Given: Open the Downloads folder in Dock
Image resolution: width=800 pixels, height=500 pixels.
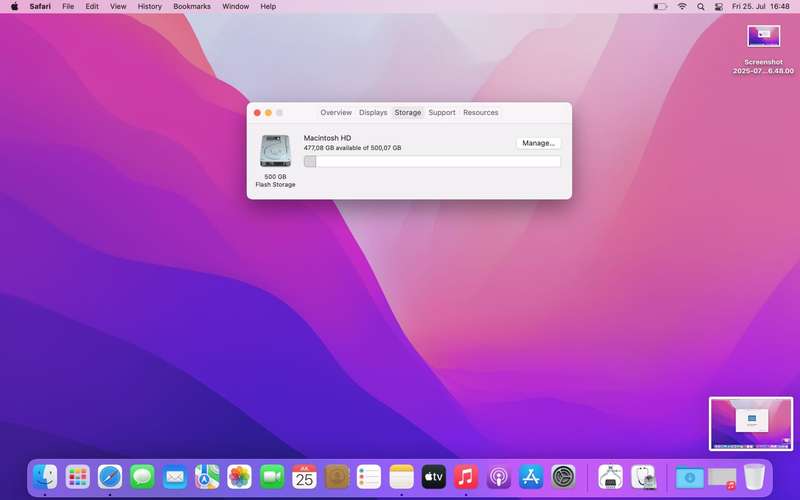Looking at the screenshot, I should [x=689, y=478].
